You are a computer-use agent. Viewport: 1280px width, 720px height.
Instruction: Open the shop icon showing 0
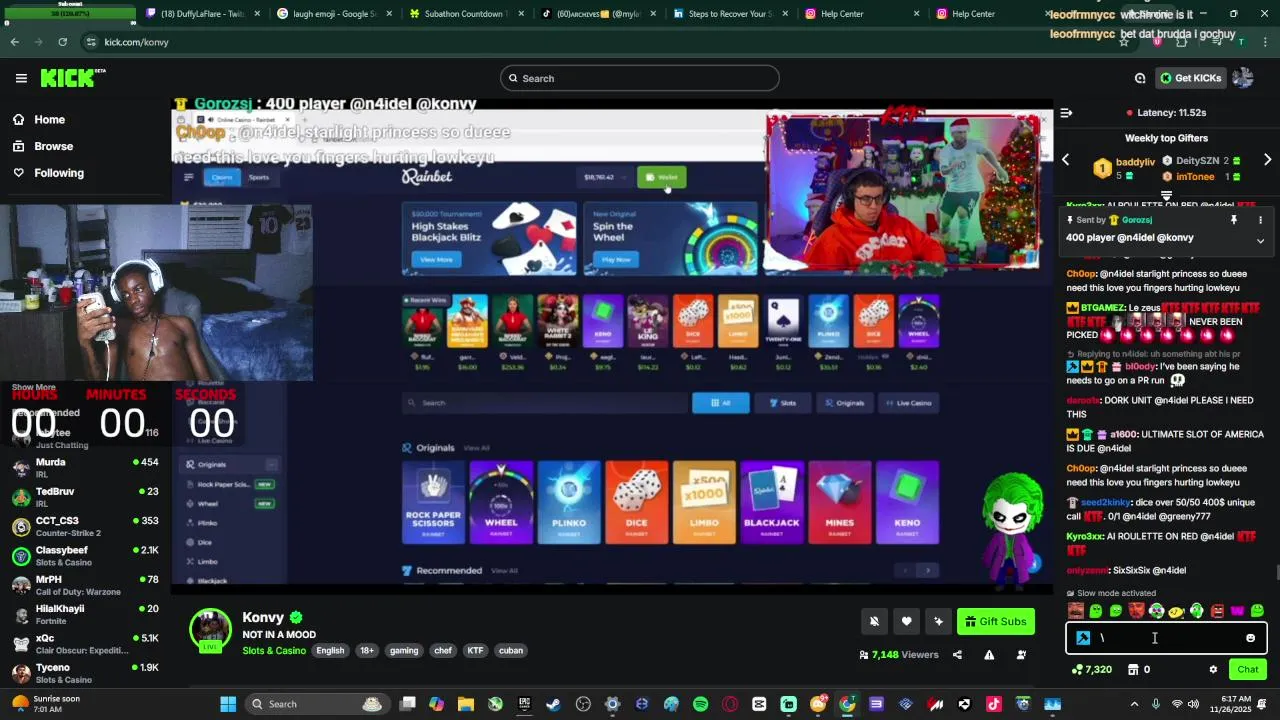click(x=1139, y=669)
